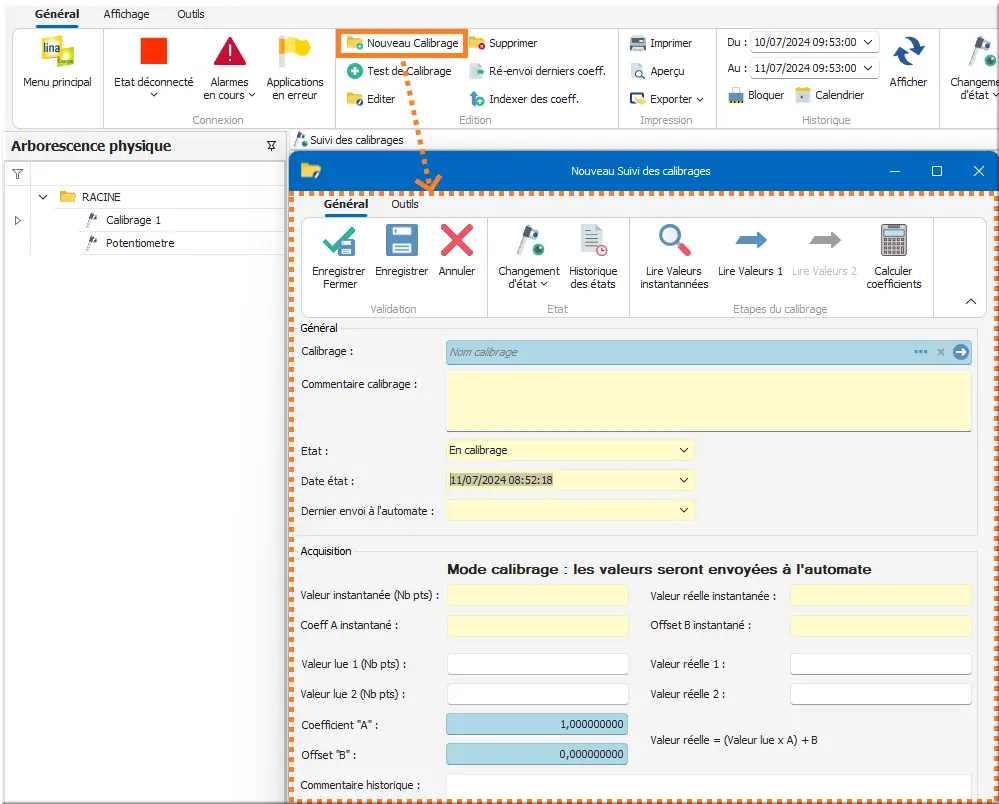Select the main Général ribbon tab

click(57, 14)
